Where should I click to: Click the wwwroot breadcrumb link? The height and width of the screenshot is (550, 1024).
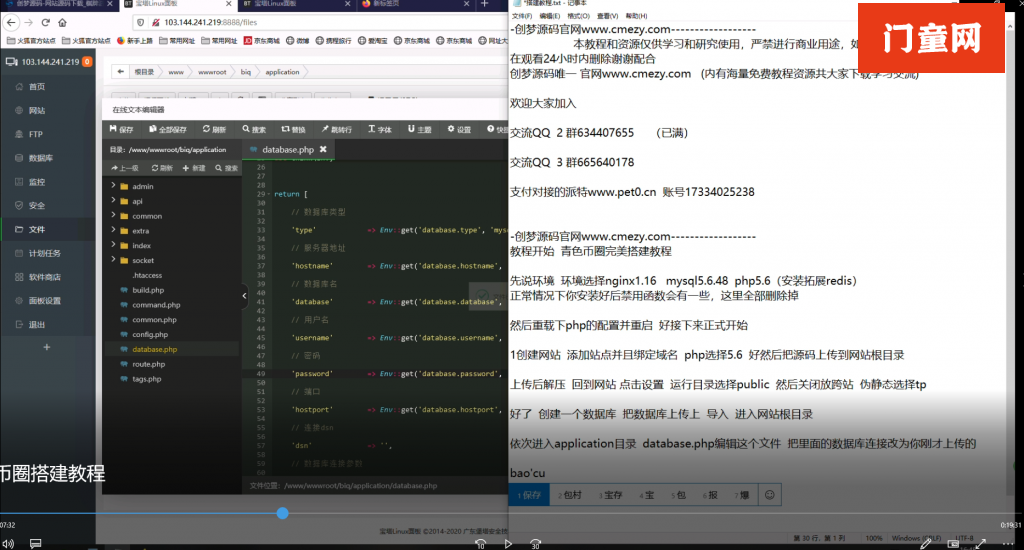coord(211,72)
